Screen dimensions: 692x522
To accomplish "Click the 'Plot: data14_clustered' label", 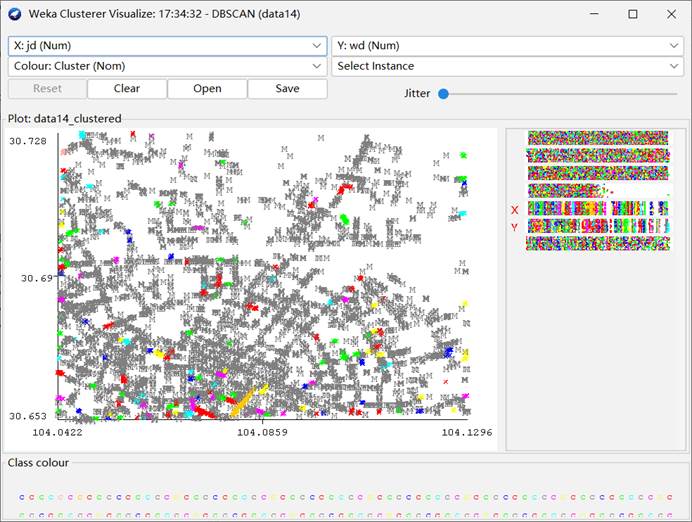I will pyautogui.click(x=65, y=119).
